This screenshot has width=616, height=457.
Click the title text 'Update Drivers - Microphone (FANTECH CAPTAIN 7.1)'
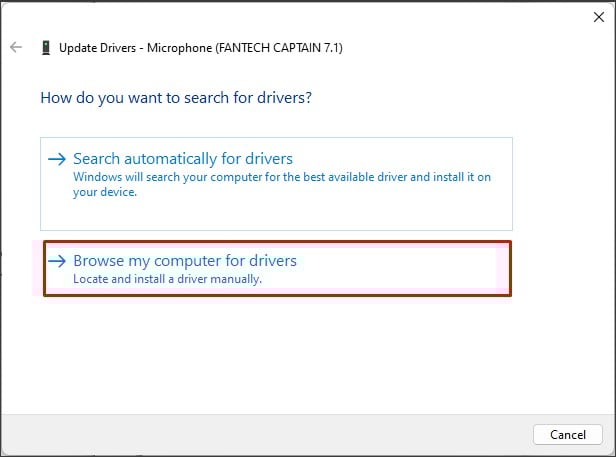pos(201,48)
